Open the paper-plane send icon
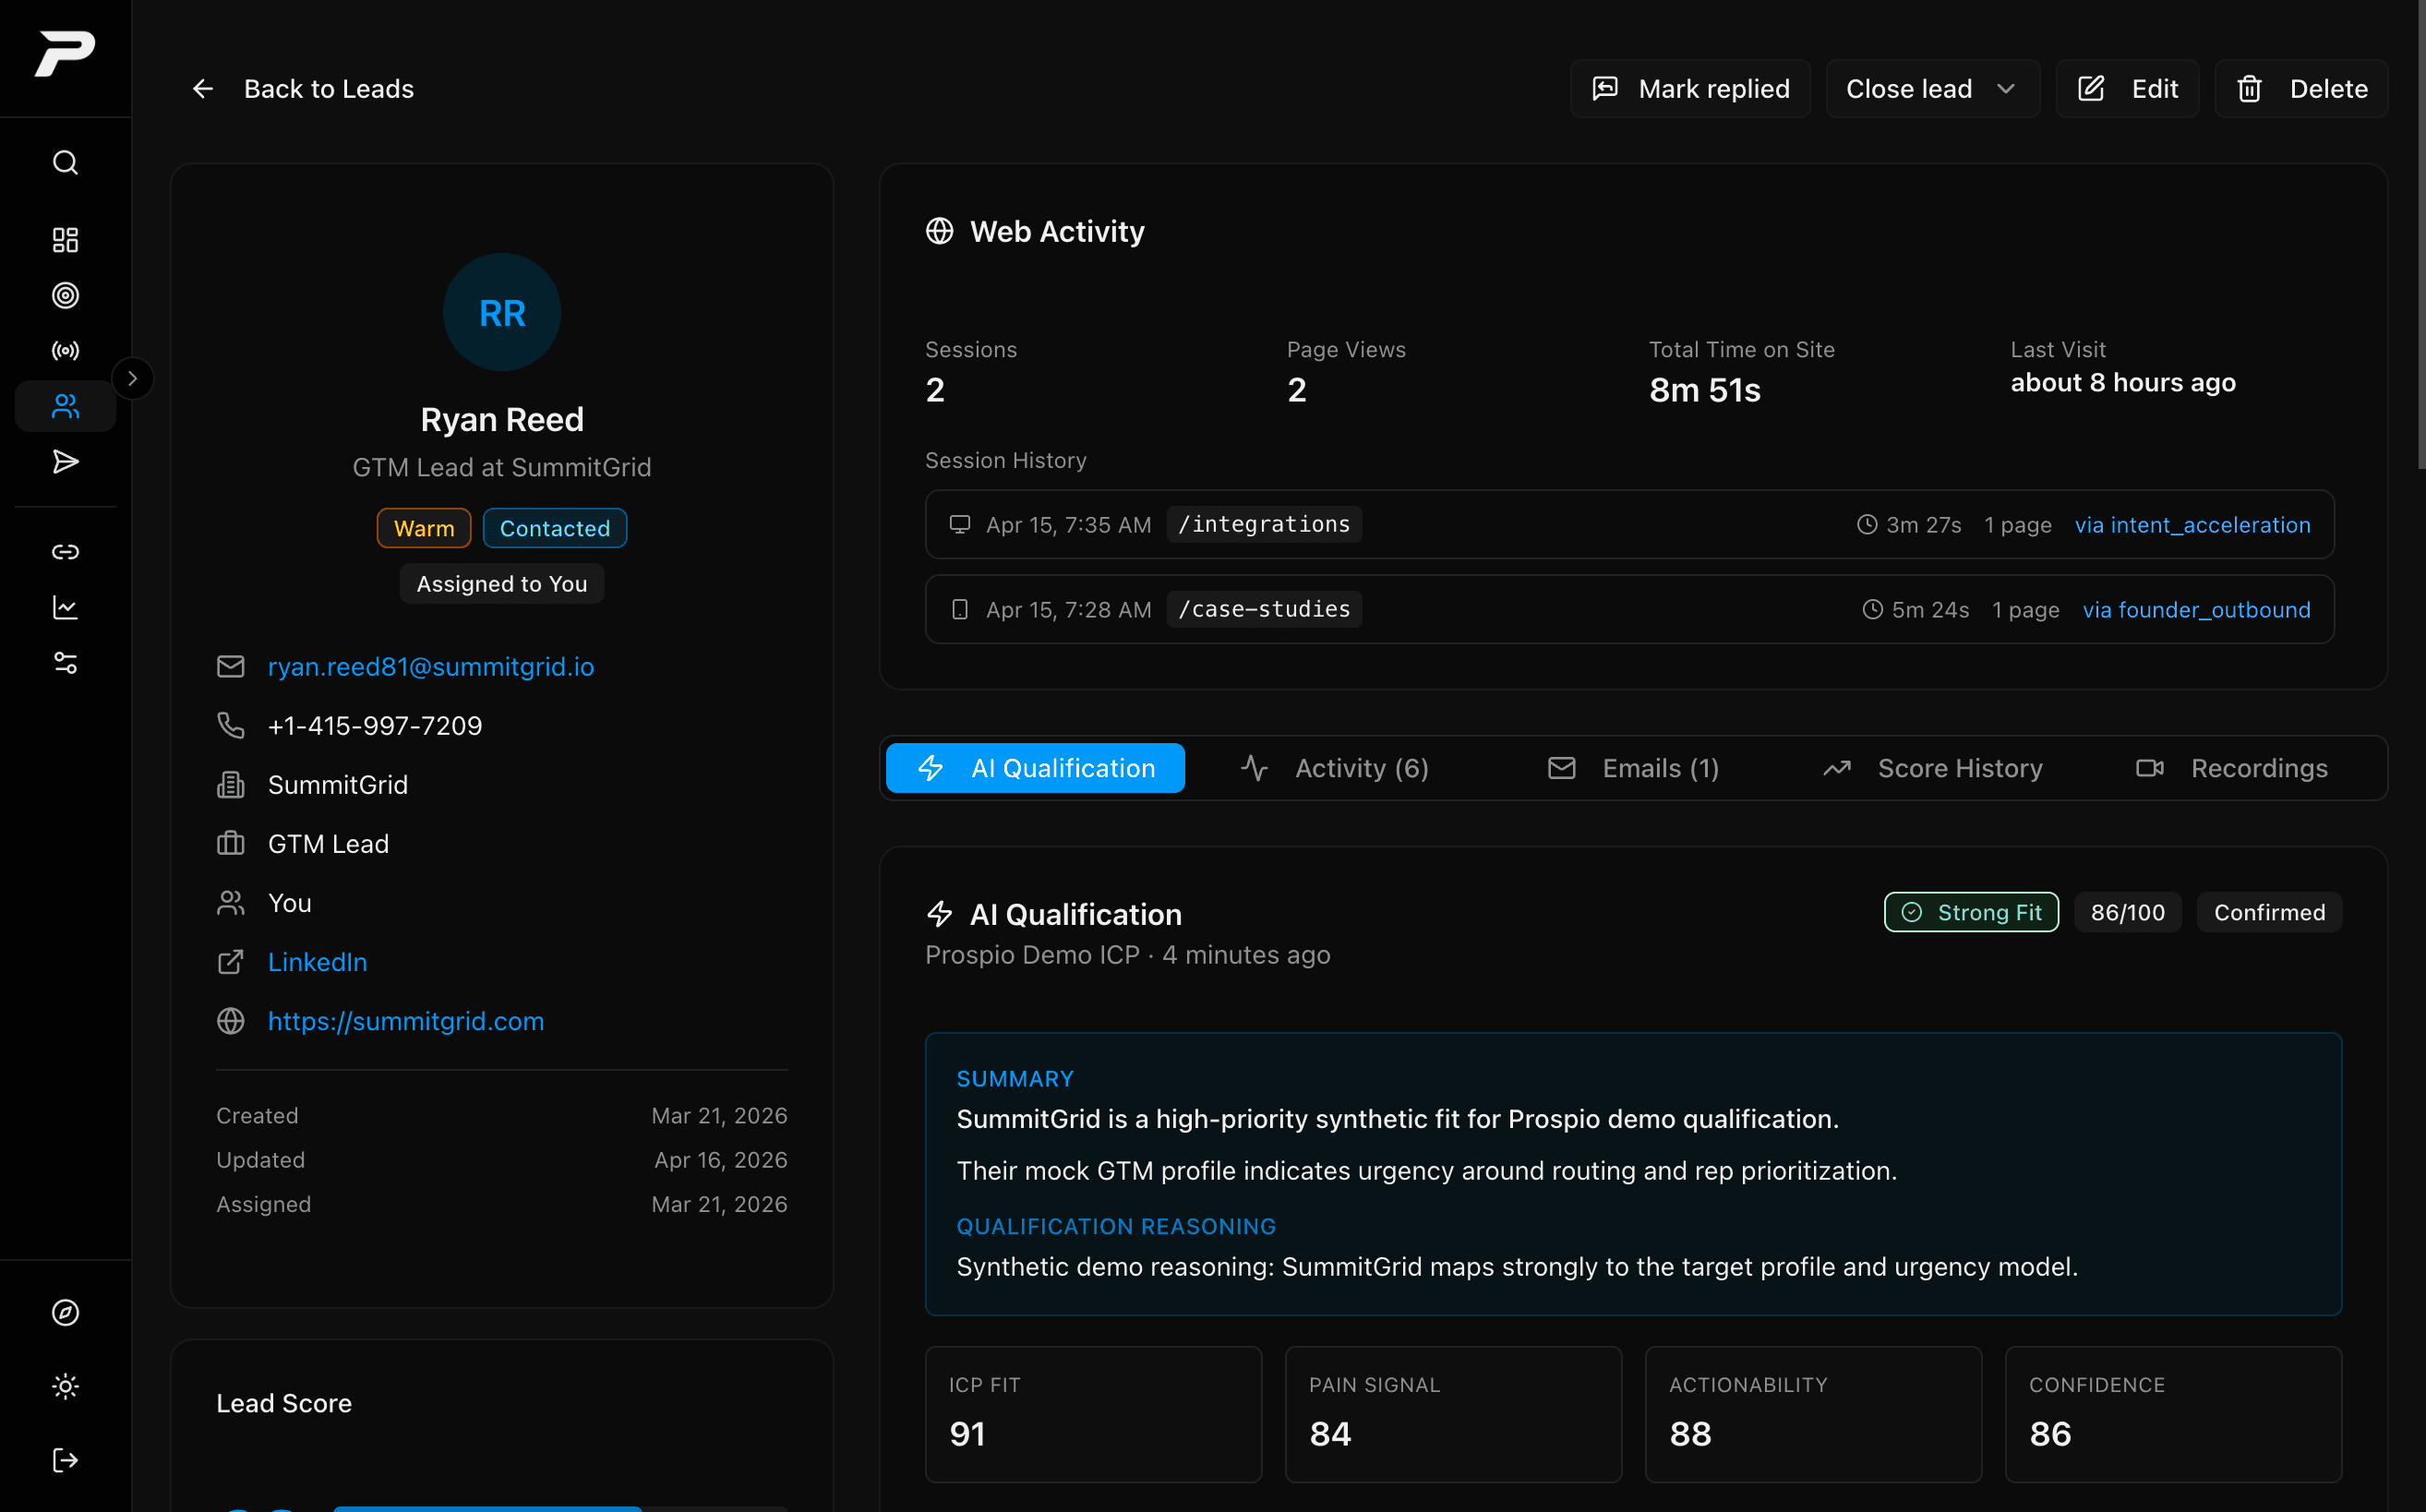Viewport: 2426px width, 1512px height. coord(65,462)
